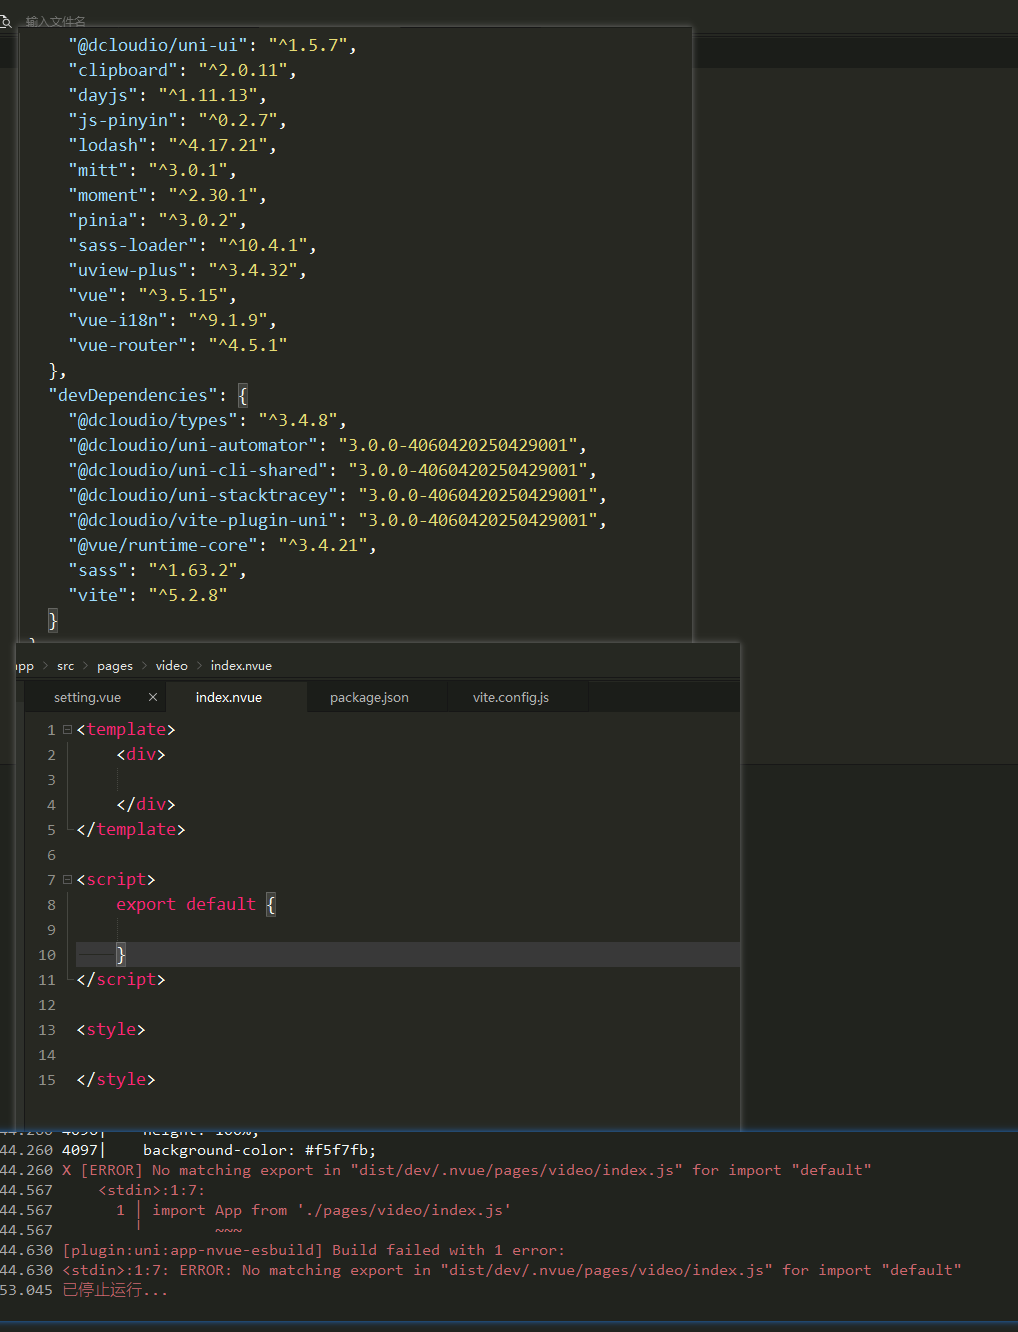1018x1332 pixels.
Task: Click the "vue": "^3.5.15" line
Action: point(152,295)
